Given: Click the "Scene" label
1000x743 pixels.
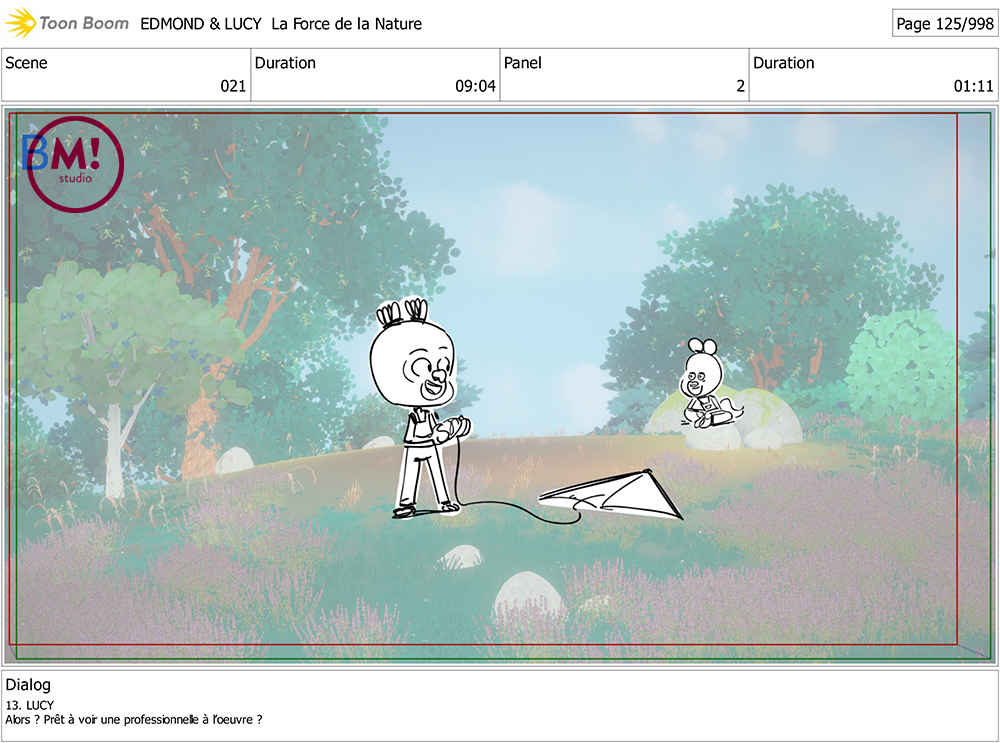Looking at the screenshot, I should tap(26, 63).
